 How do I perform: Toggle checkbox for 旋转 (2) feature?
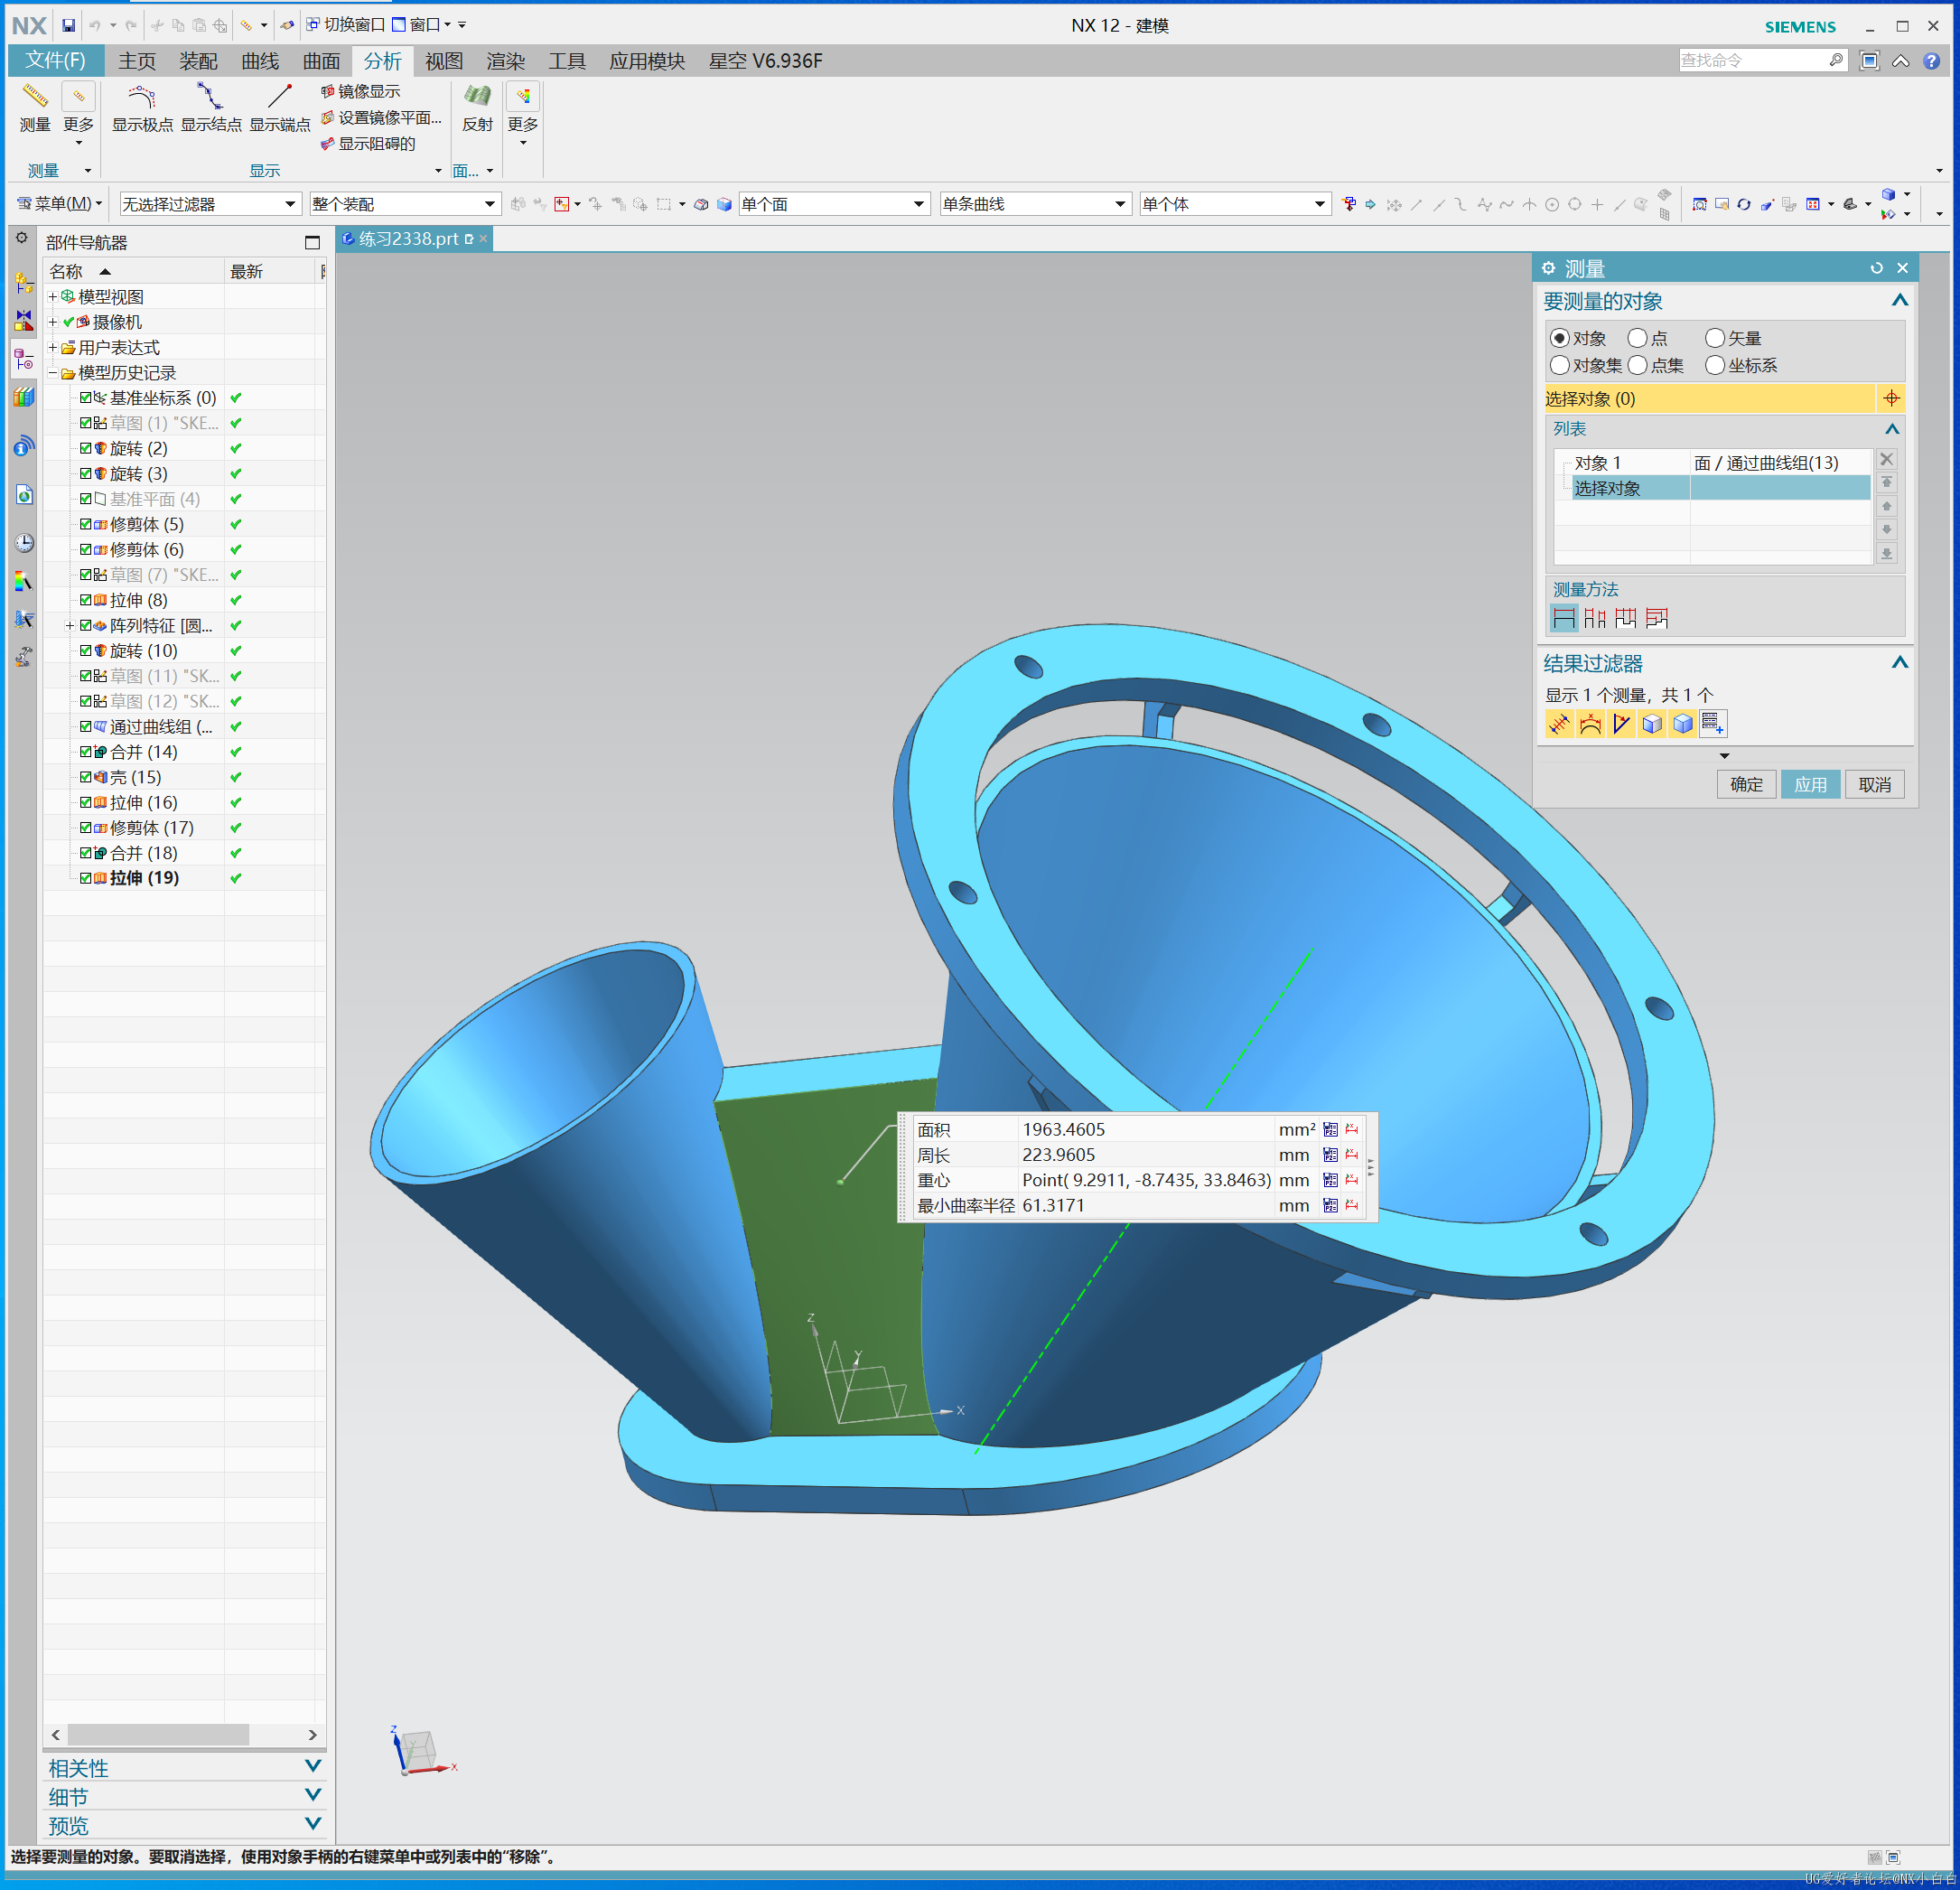[86, 448]
